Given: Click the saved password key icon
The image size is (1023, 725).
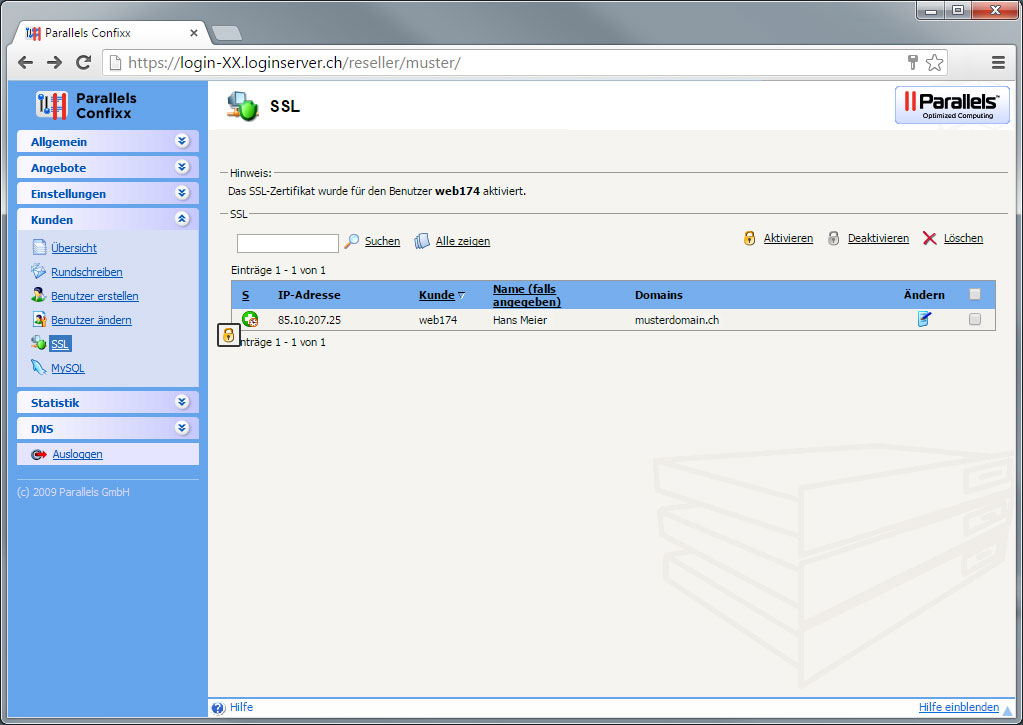Looking at the screenshot, I should (x=913, y=62).
